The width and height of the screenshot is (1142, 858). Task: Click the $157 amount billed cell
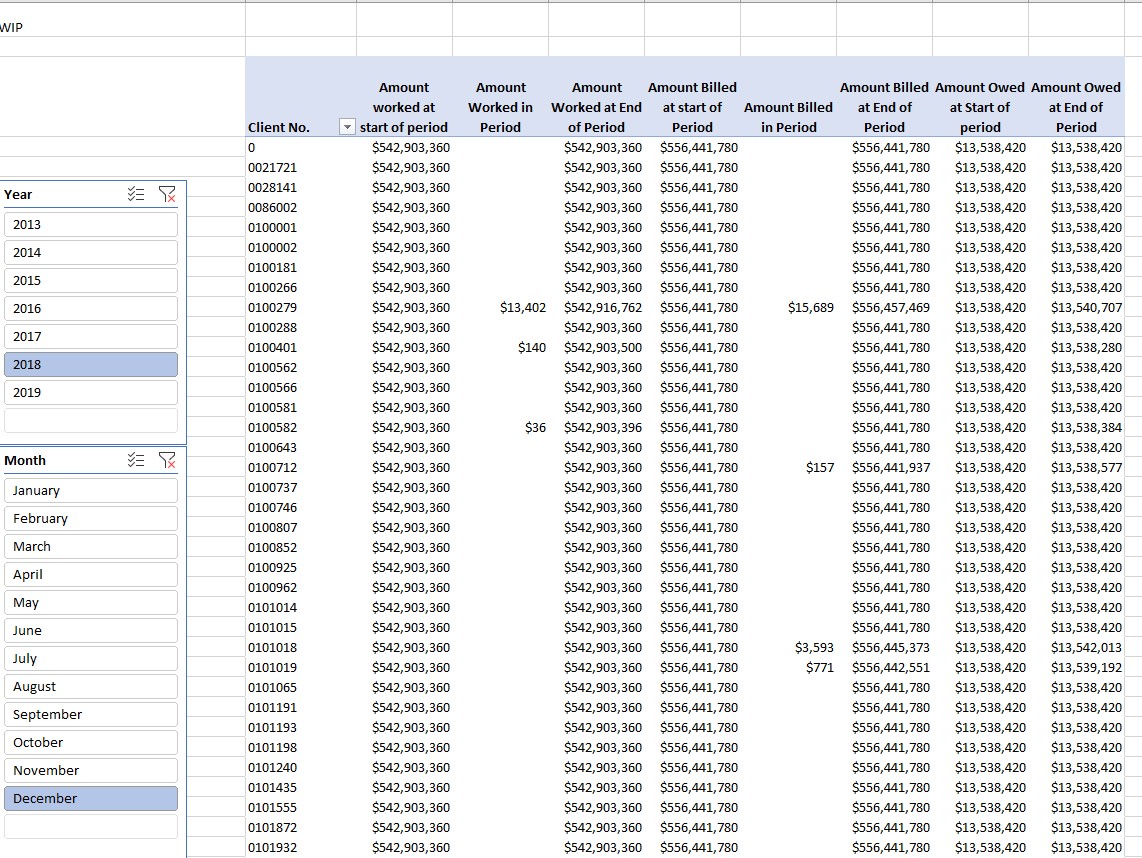pyautogui.click(x=789, y=468)
